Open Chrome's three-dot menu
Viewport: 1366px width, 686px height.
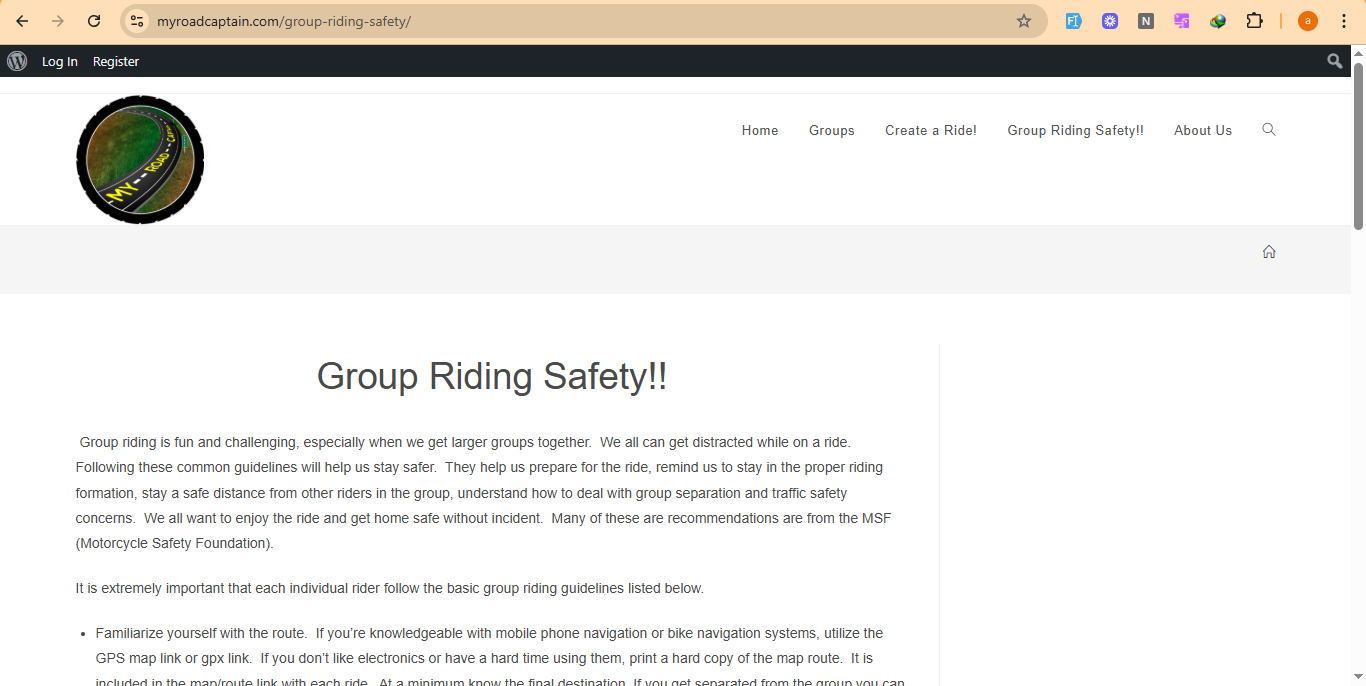click(x=1344, y=21)
